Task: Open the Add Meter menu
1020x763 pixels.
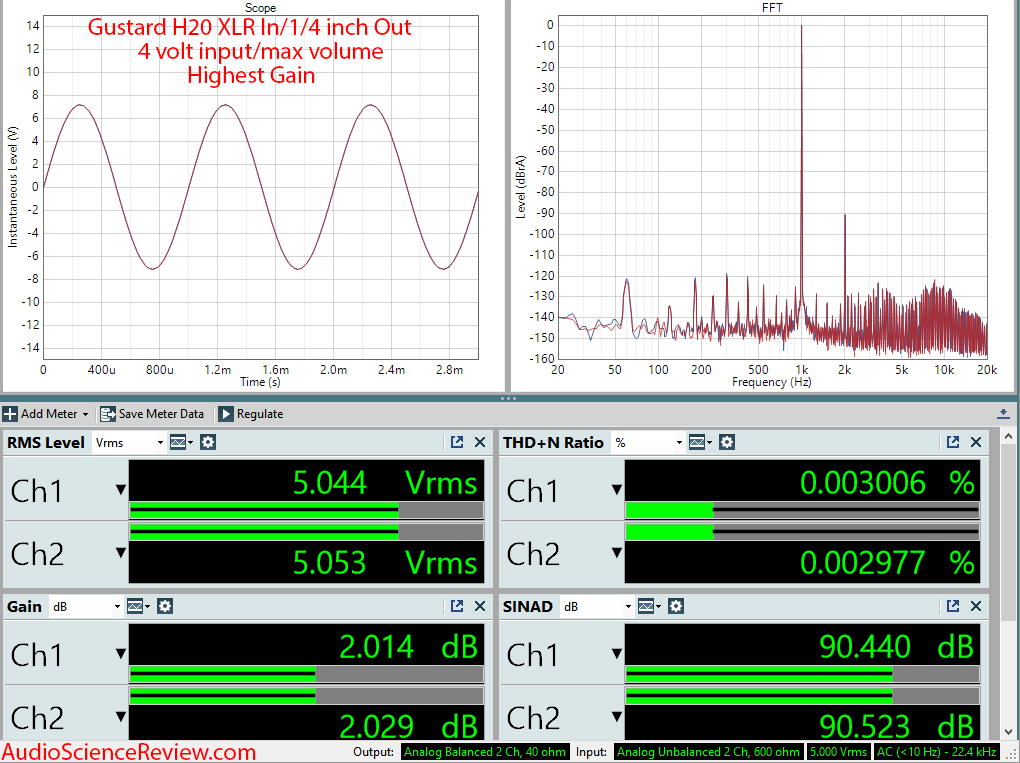Action: pos(46,414)
